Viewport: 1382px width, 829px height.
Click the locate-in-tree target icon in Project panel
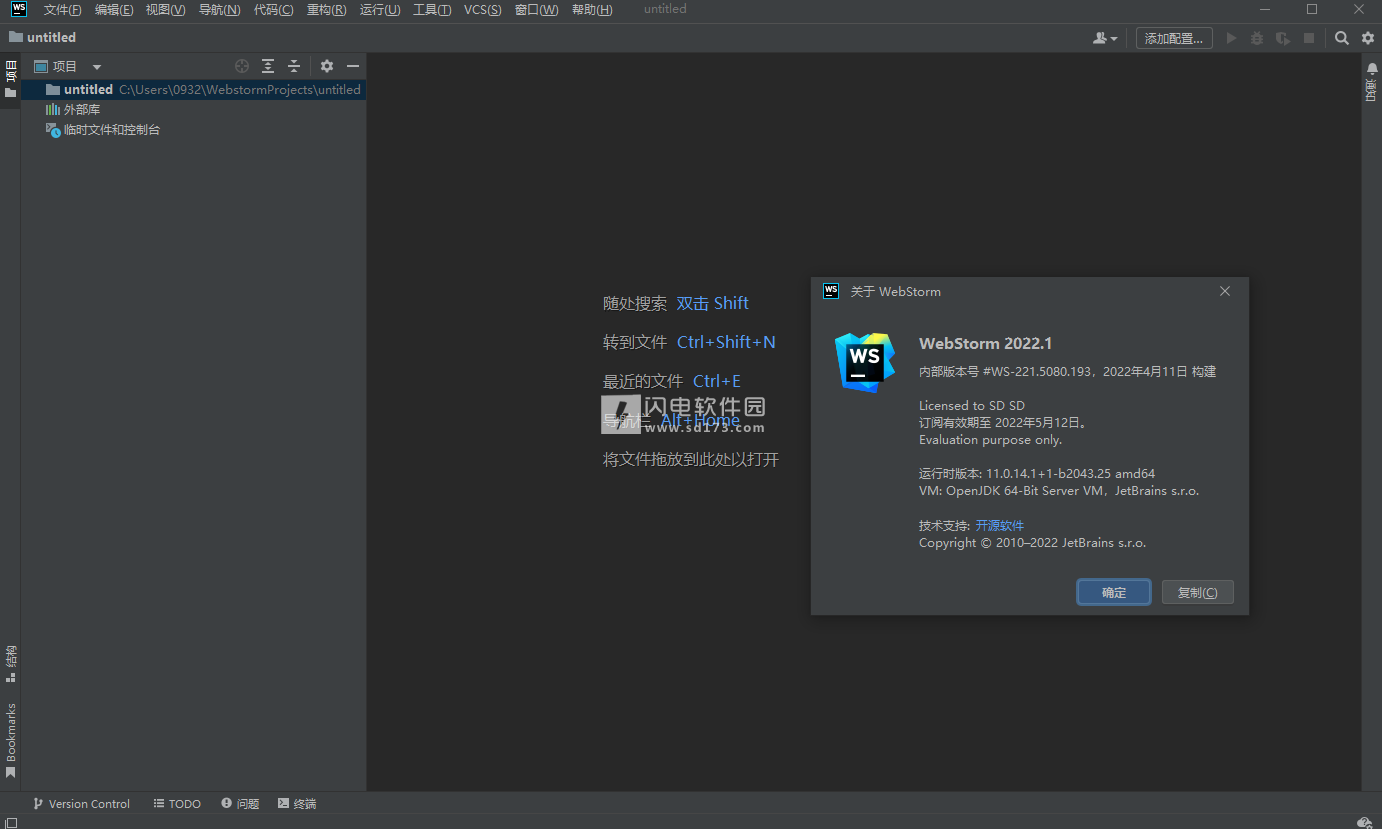(242, 66)
